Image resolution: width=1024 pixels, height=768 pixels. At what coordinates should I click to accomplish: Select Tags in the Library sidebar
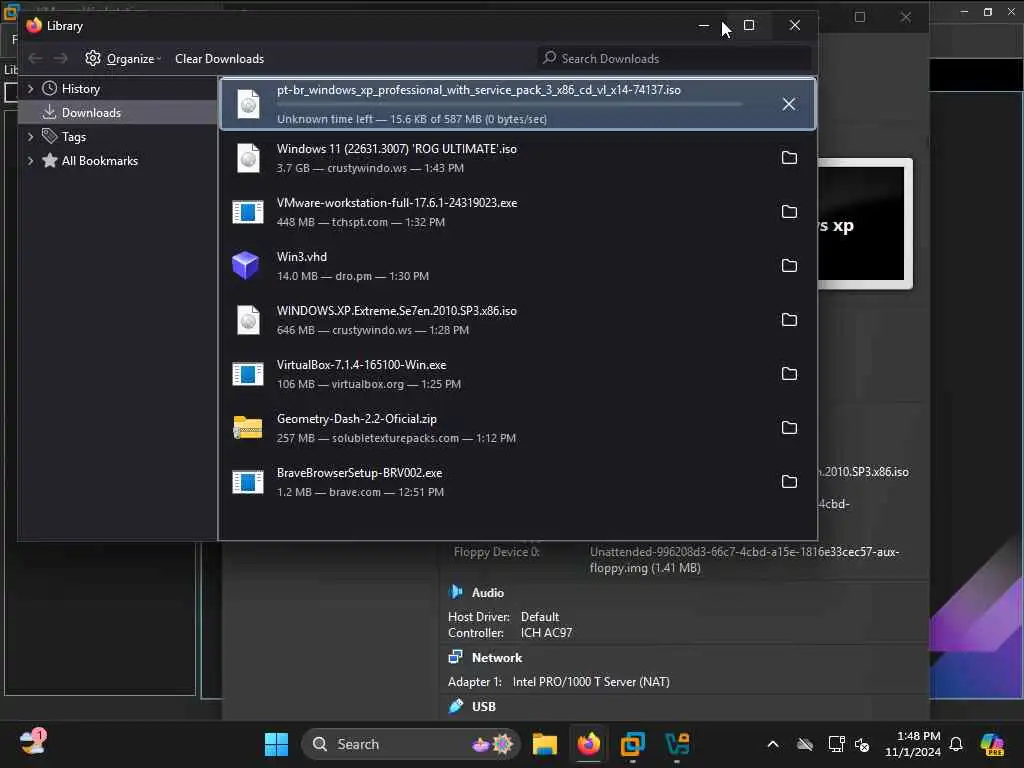[74, 136]
